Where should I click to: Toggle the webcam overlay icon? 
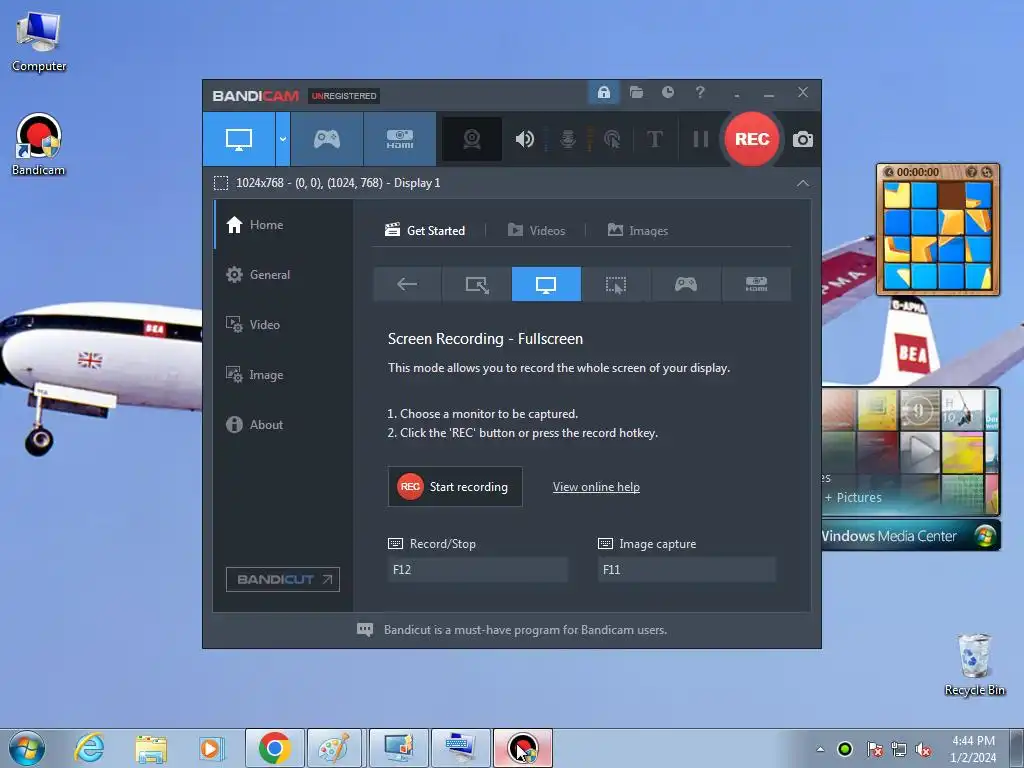point(472,139)
